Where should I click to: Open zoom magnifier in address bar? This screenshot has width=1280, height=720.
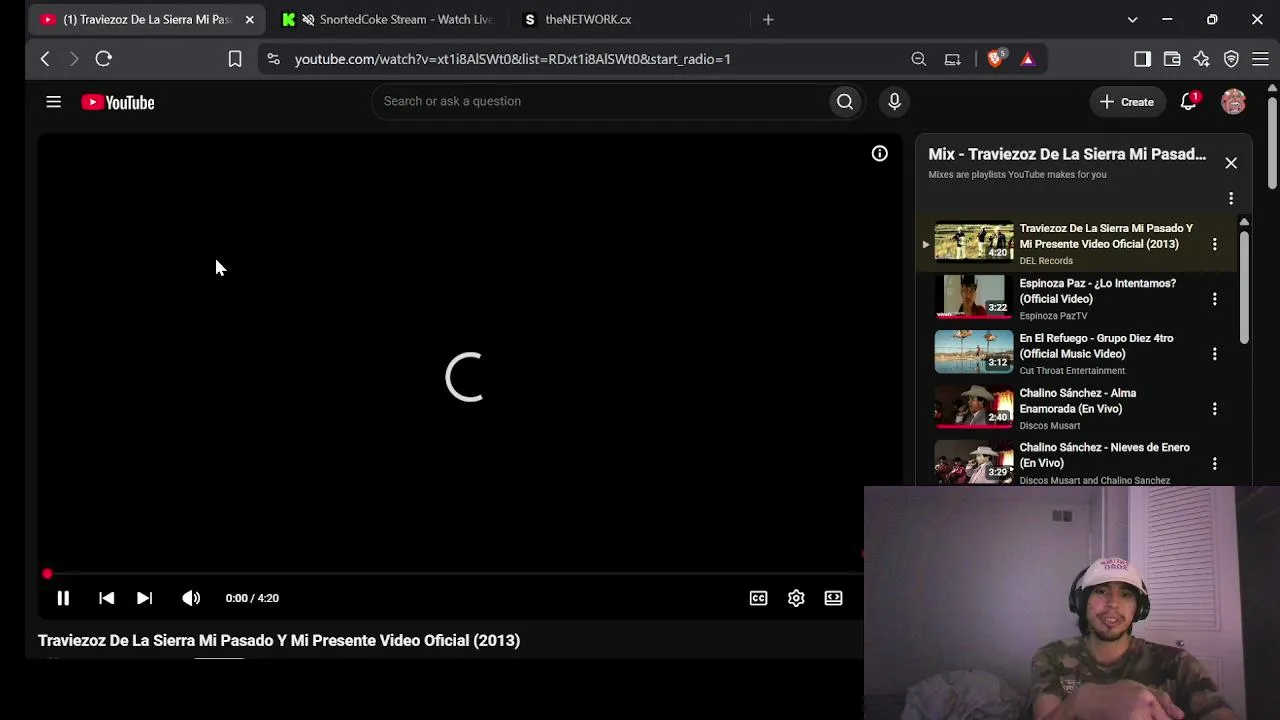coord(918,59)
